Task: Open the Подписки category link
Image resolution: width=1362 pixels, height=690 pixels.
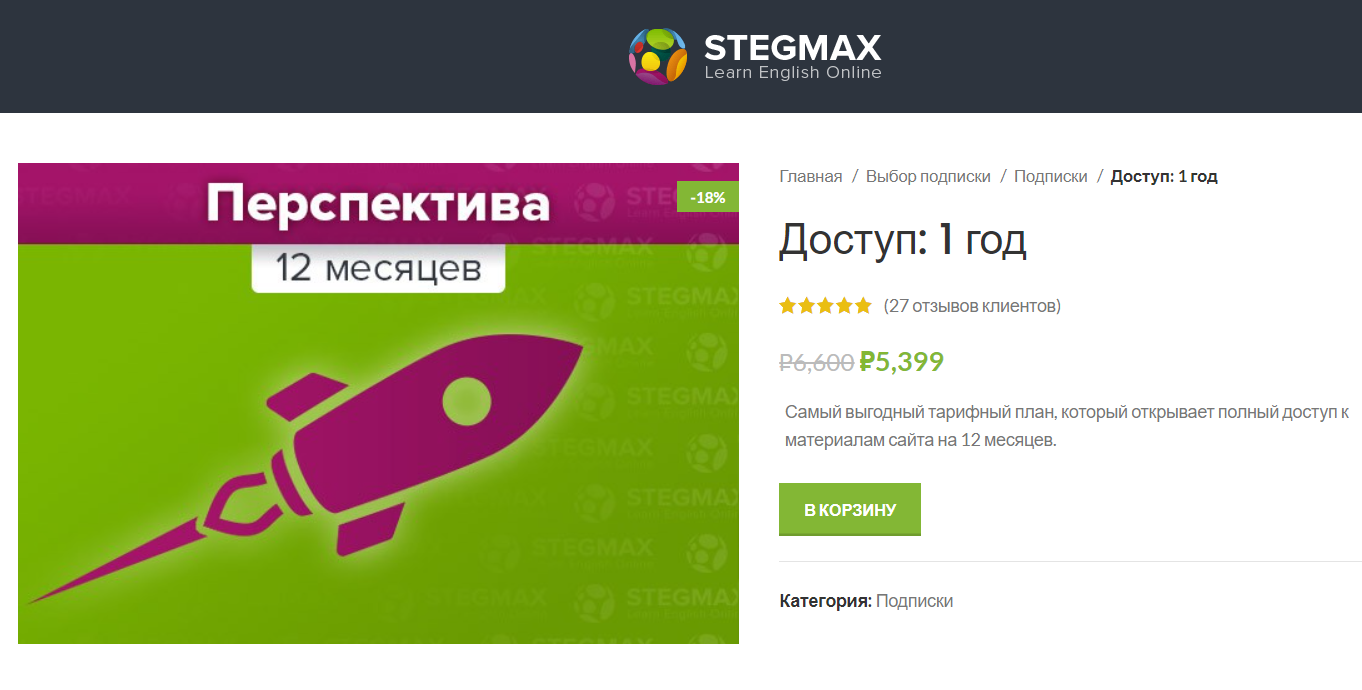Action: (x=914, y=601)
